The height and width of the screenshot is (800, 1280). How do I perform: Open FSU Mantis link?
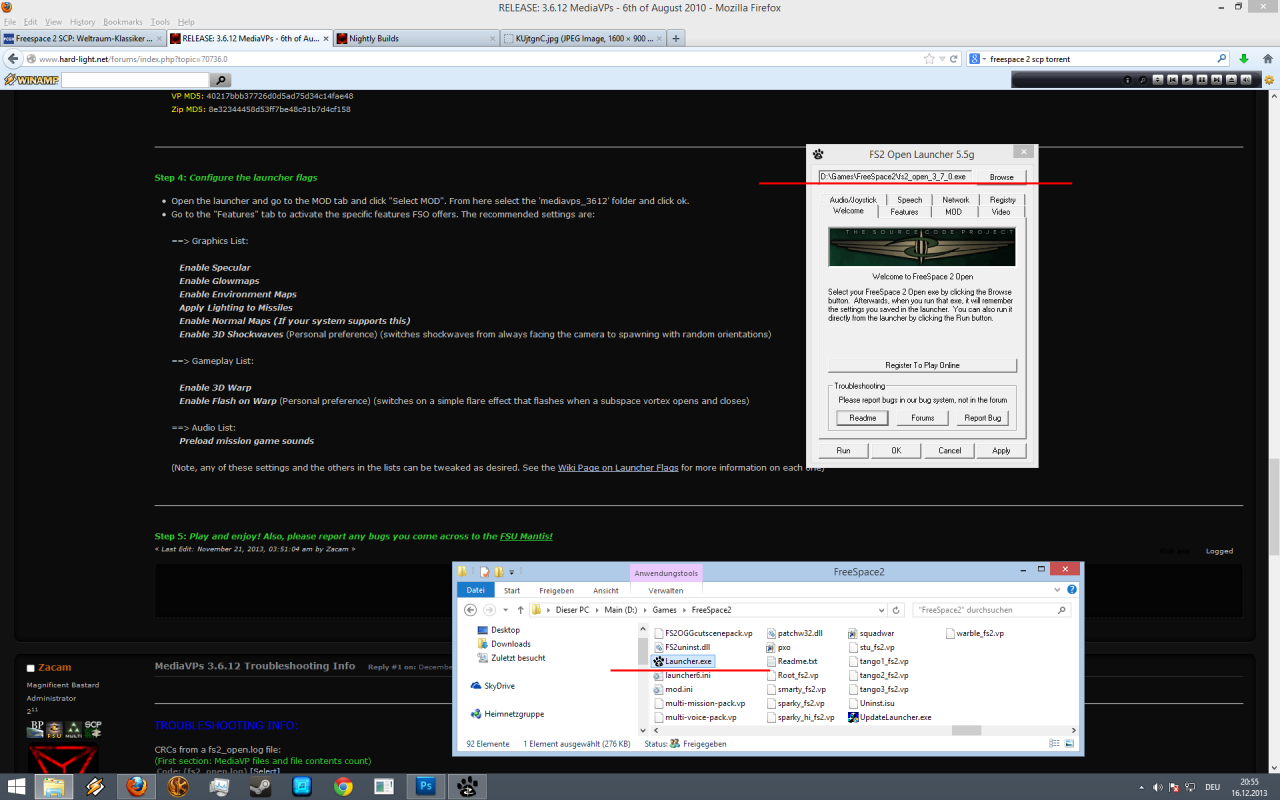coord(526,536)
